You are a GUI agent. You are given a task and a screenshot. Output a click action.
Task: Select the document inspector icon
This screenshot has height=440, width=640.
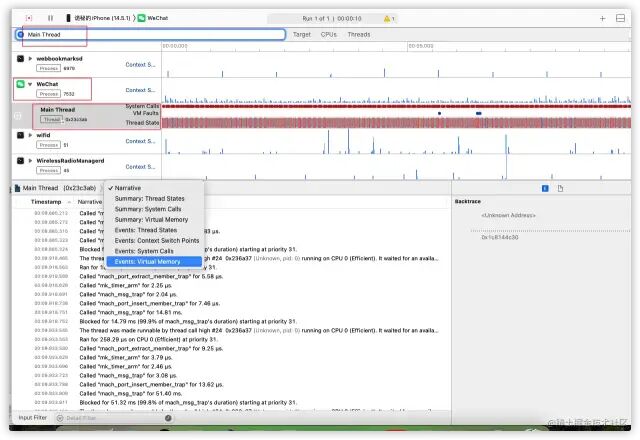[560, 189]
